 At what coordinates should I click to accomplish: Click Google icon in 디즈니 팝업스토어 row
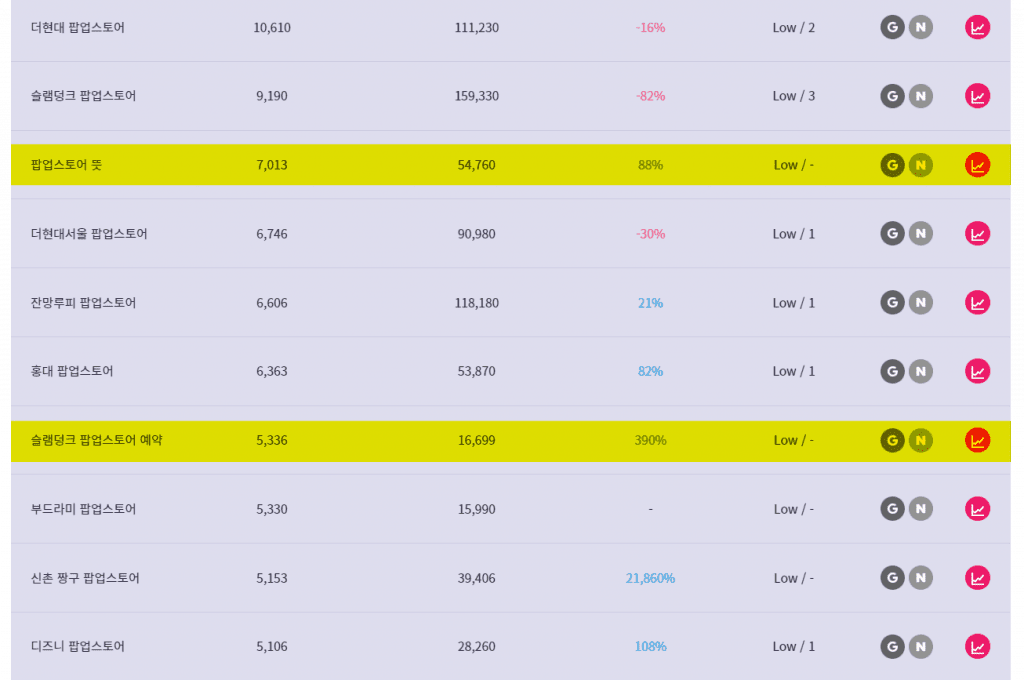click(892, 647)
